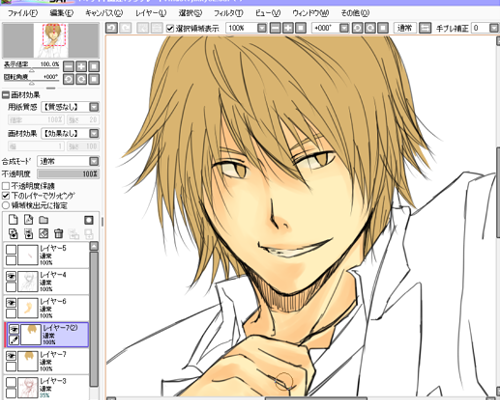The width and height of the screenshot is (500, 400).
Task: Clear layer contents icon
Action: 44,233
